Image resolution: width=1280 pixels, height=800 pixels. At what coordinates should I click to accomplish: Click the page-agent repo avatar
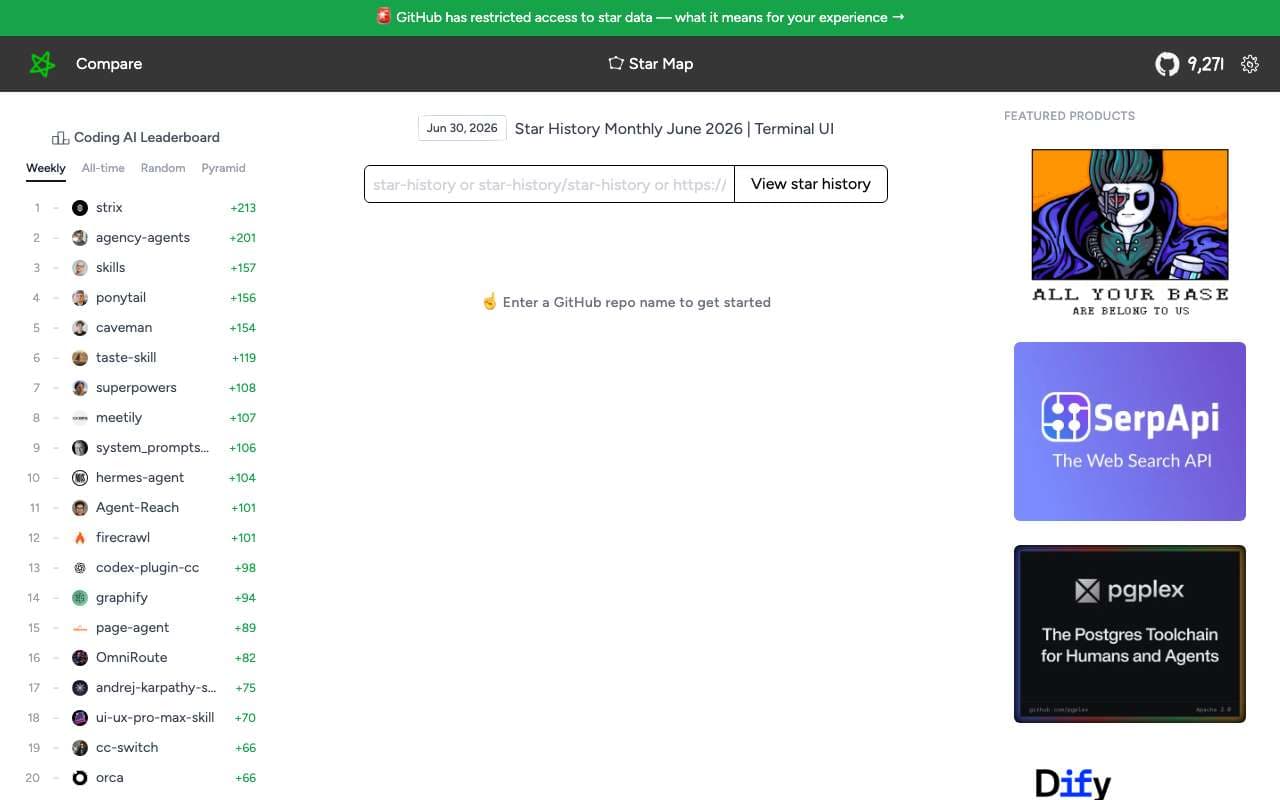[80, 628]
